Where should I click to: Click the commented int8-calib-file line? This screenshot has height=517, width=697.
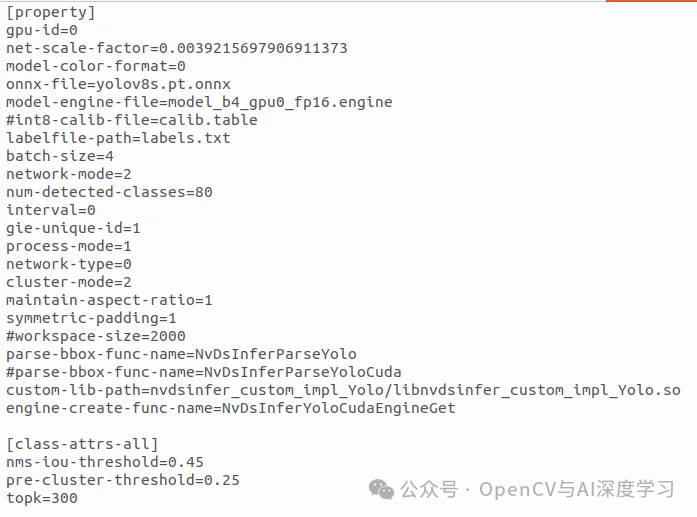pyautogui.click(x=132, y=120)
